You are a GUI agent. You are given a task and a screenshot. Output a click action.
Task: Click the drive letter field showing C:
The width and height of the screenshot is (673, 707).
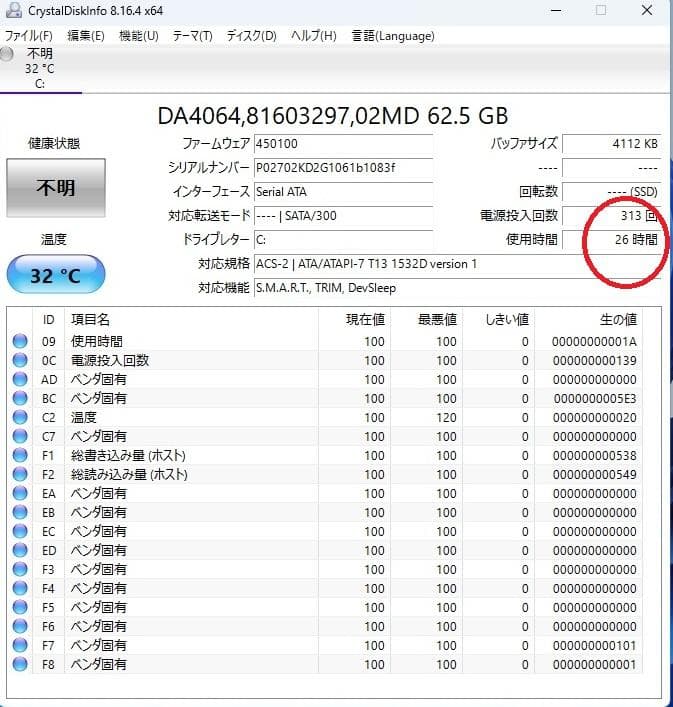click(343, 239)
